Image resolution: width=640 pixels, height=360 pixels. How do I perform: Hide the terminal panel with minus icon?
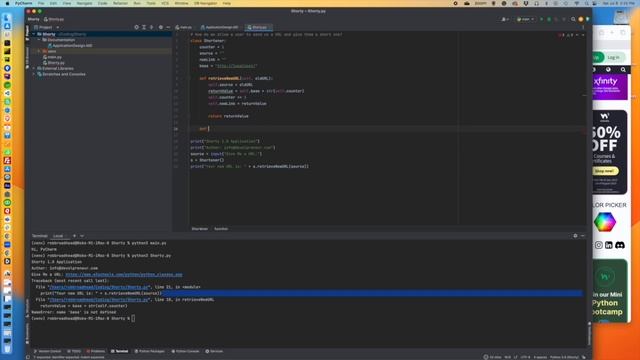pos(582,236)
